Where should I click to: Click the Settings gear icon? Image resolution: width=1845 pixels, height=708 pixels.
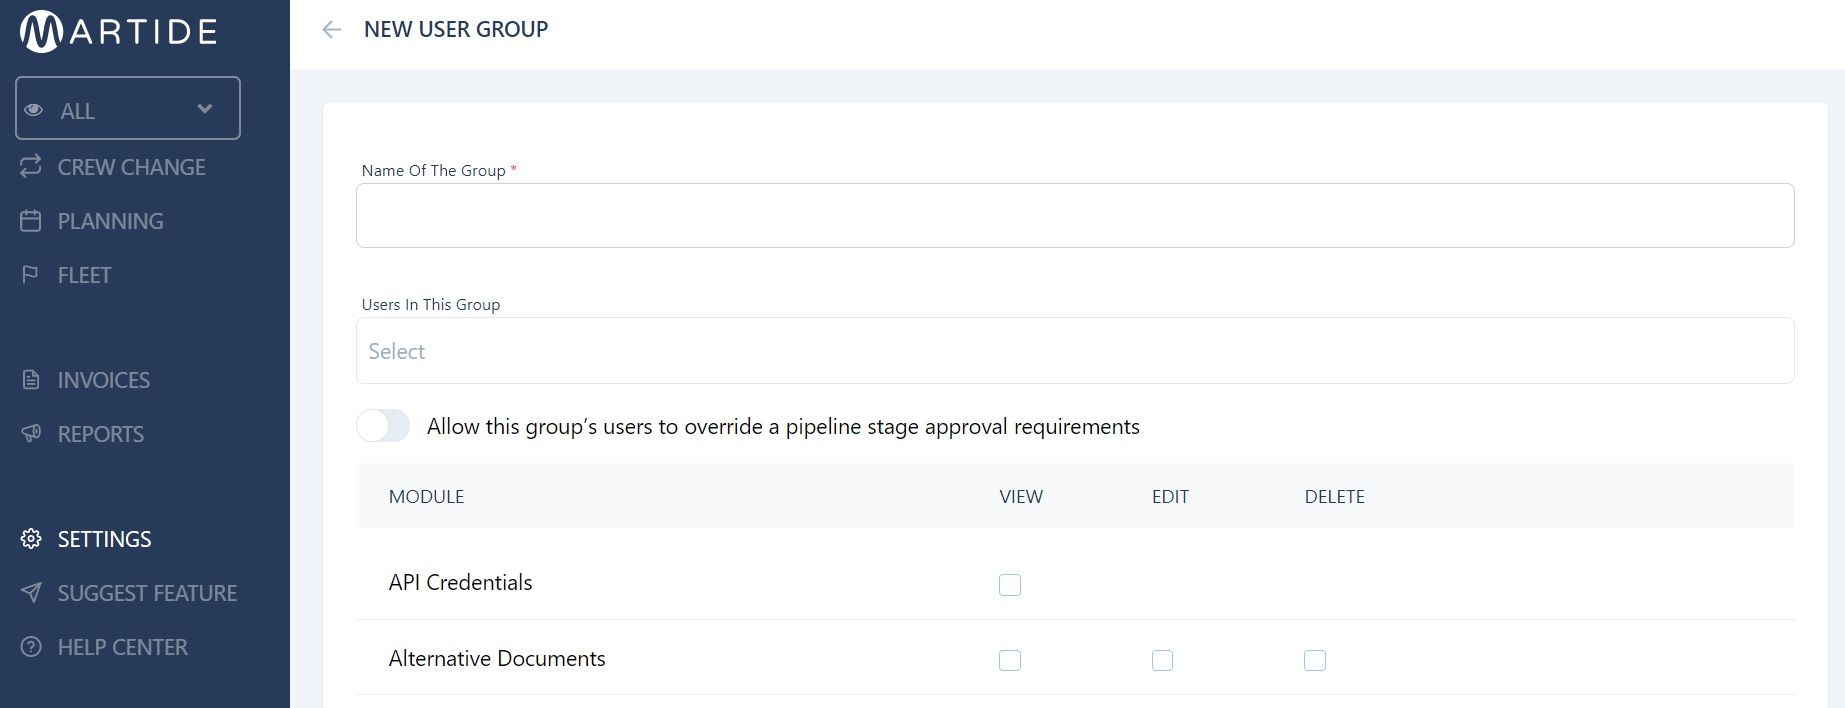31,539
